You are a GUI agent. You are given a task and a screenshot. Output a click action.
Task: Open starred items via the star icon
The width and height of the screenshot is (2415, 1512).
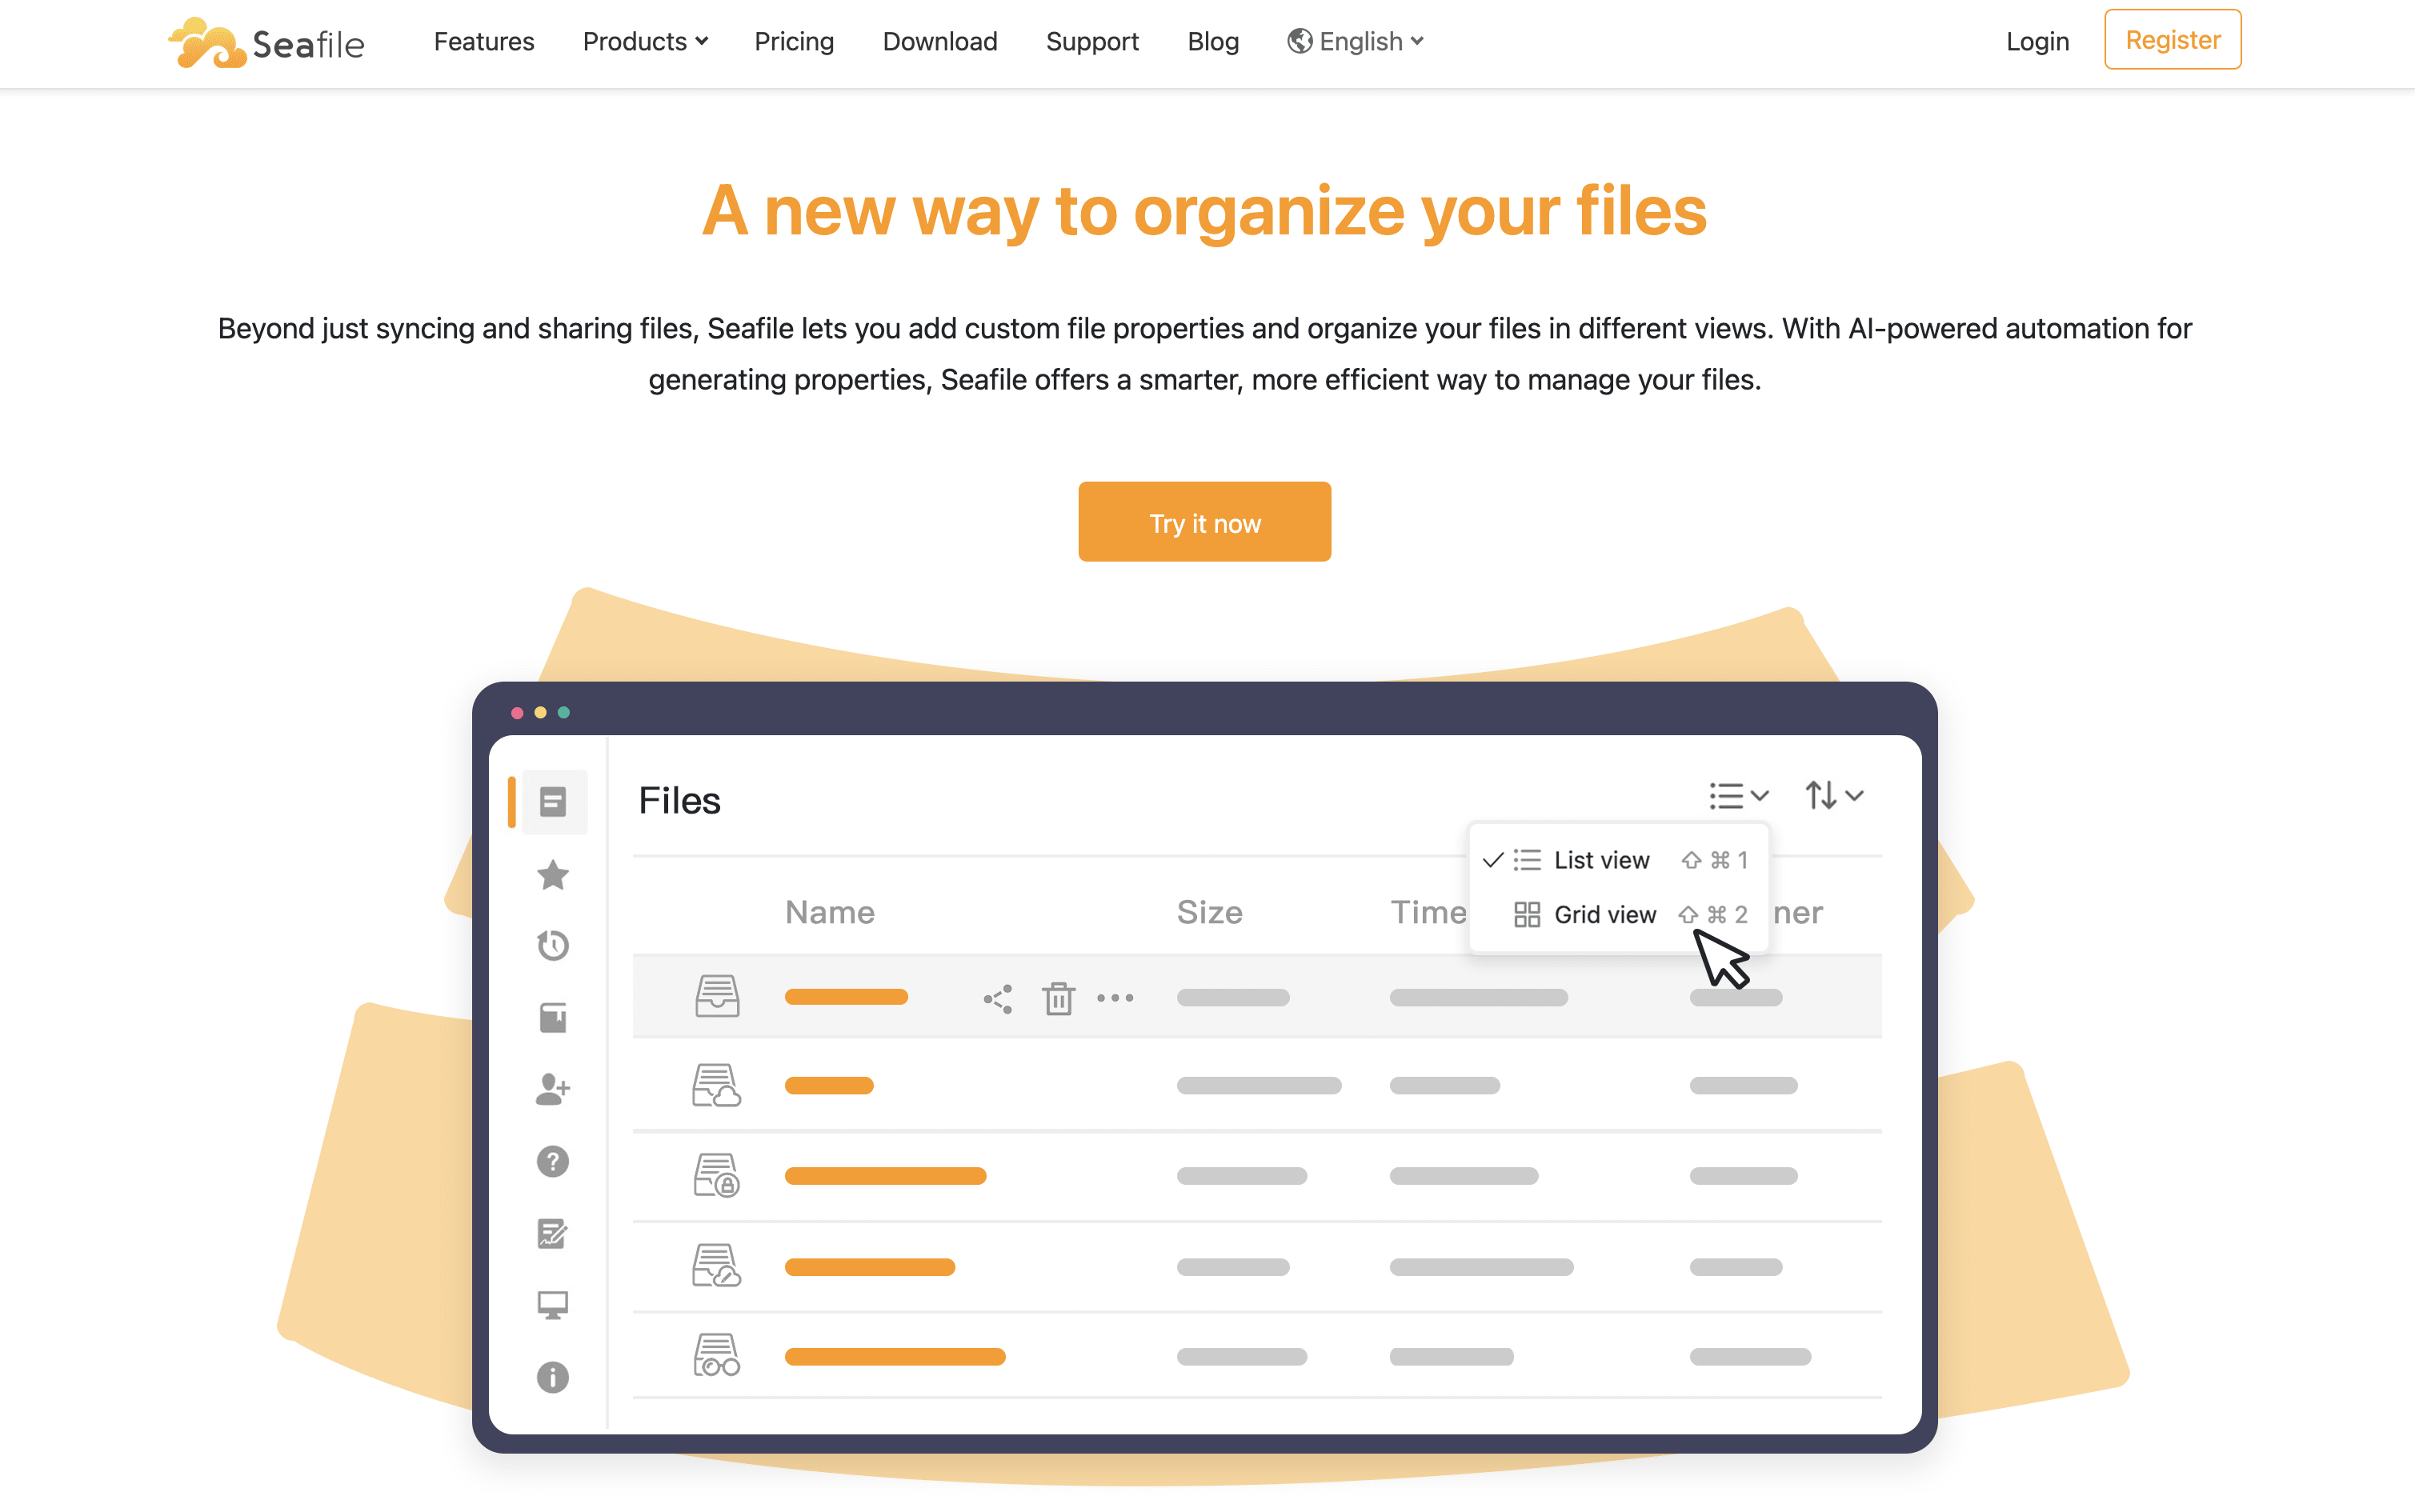(553, 875)
